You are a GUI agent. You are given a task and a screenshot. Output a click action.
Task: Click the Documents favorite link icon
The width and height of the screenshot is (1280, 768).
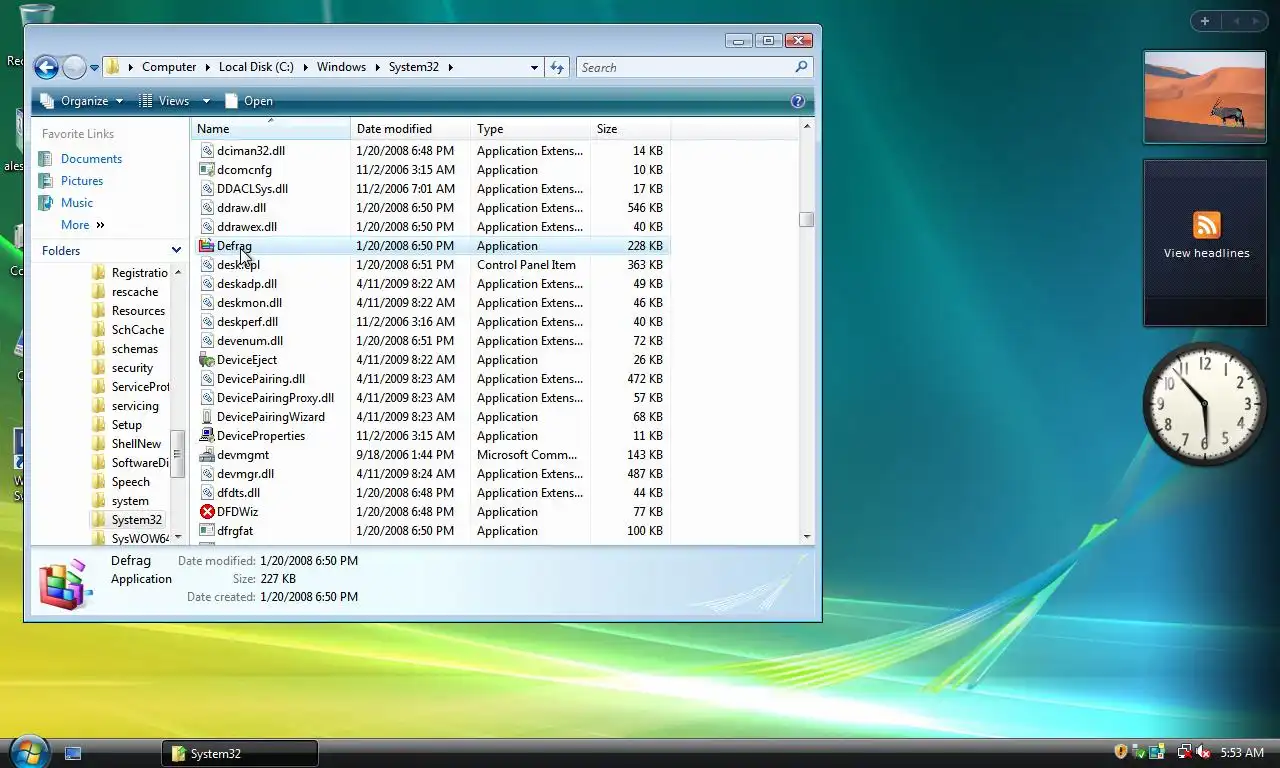tap(45, 159)
